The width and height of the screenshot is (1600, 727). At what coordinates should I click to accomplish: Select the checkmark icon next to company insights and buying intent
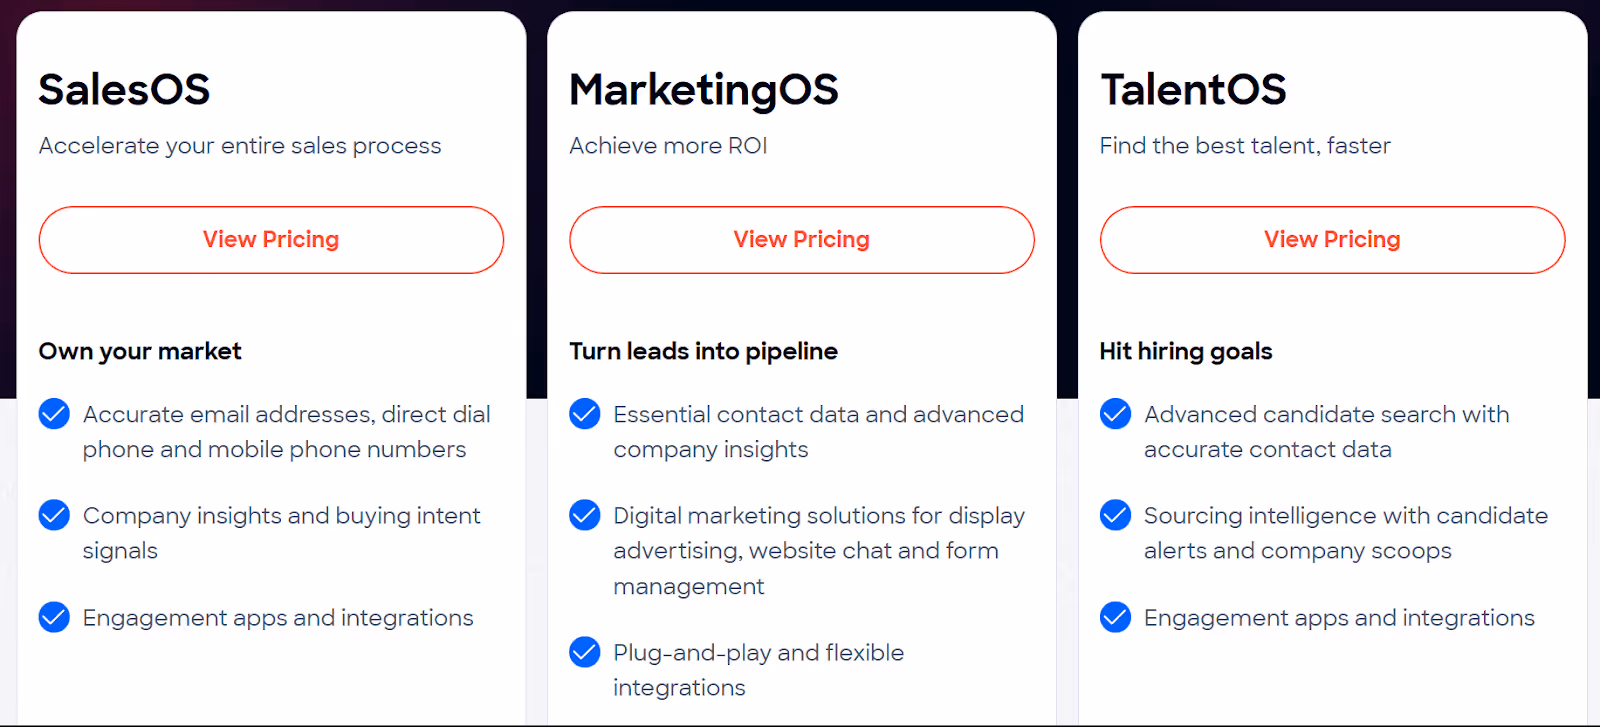click(53, 515)
